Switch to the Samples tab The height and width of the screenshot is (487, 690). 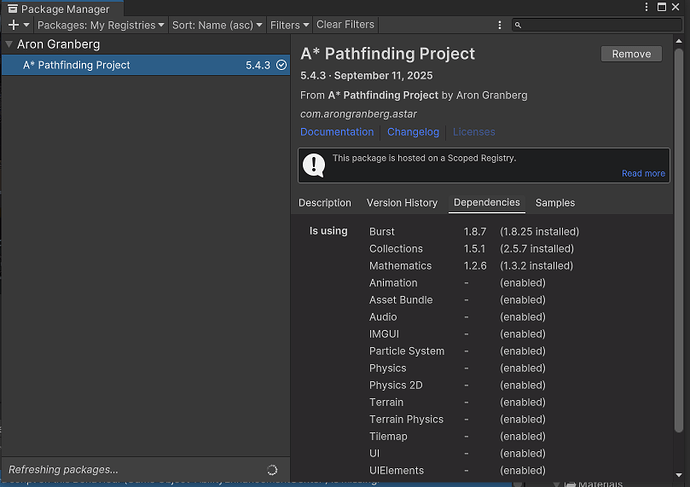click(555, 202)
